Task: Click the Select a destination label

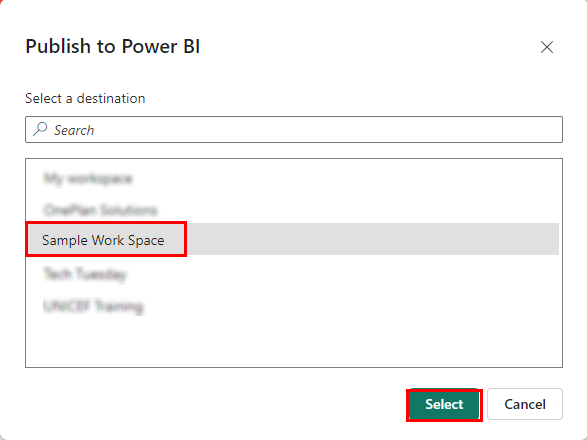Action: 85,98
